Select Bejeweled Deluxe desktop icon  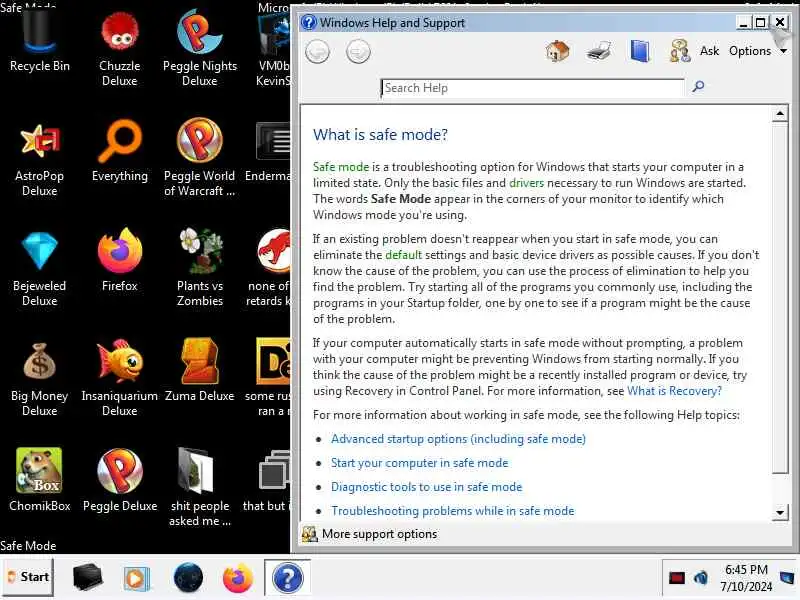pos(39,268)
